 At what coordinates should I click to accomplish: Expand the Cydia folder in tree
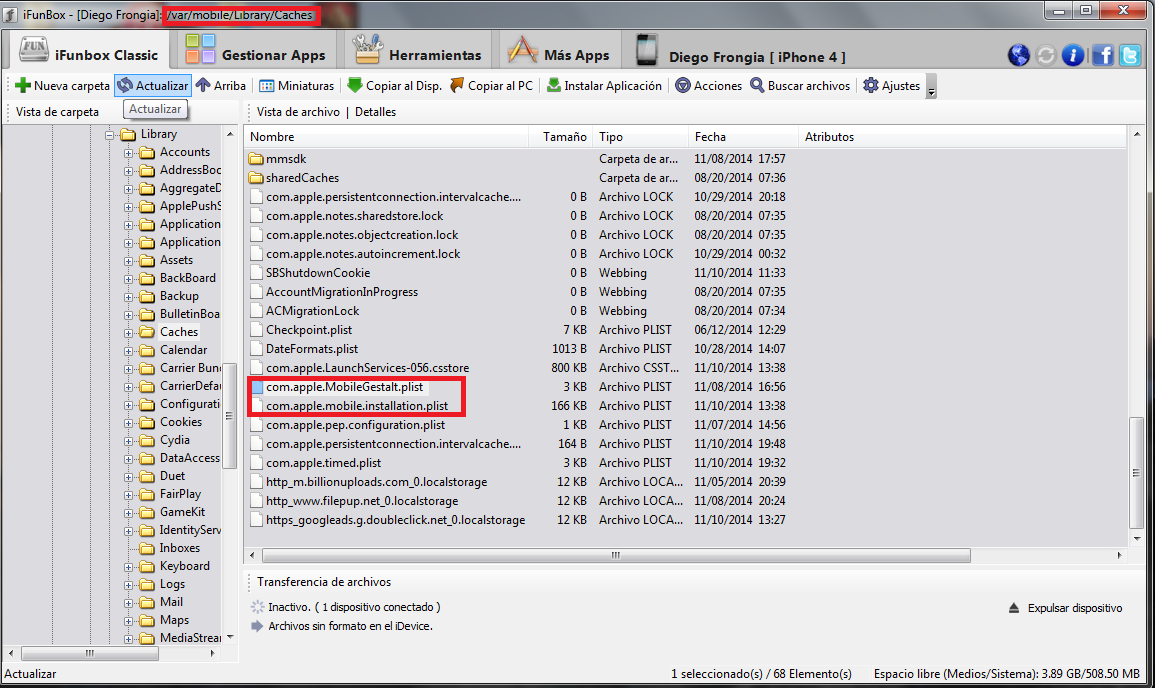[129, 441]
